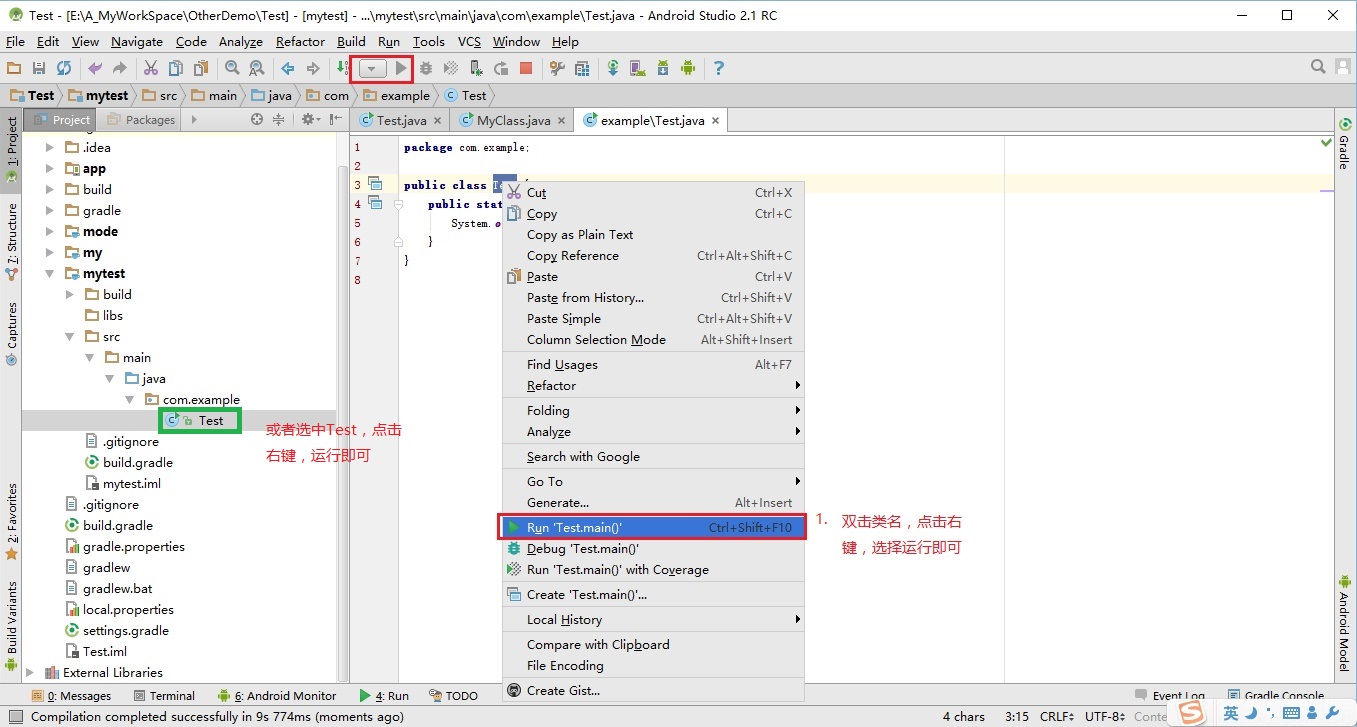Screen dimensions: 1357x727
Task: Toggle the 2: Favorites tool window button
Action: click(12, 521)
